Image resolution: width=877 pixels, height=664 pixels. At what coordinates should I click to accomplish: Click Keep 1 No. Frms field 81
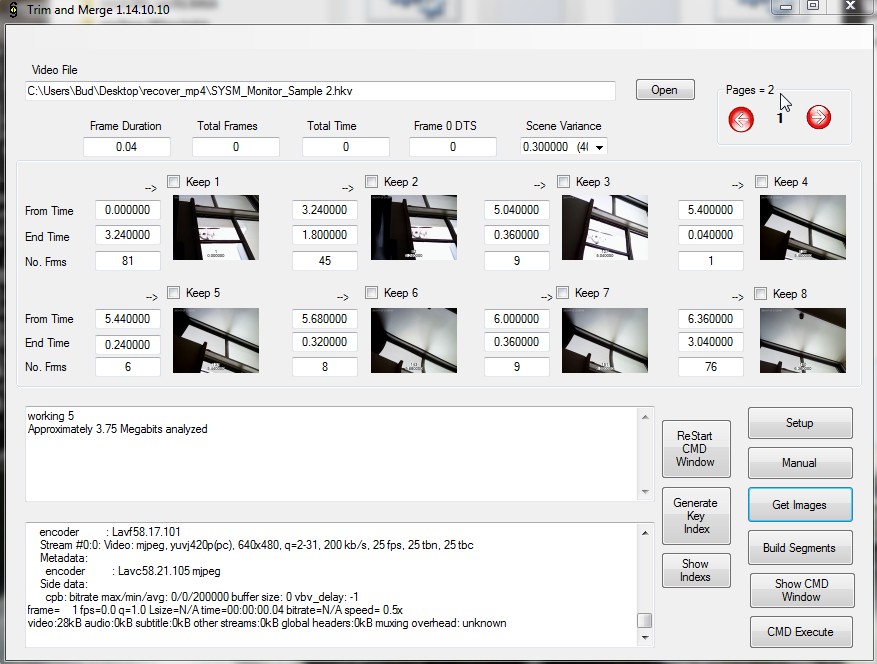coord(128,261)
